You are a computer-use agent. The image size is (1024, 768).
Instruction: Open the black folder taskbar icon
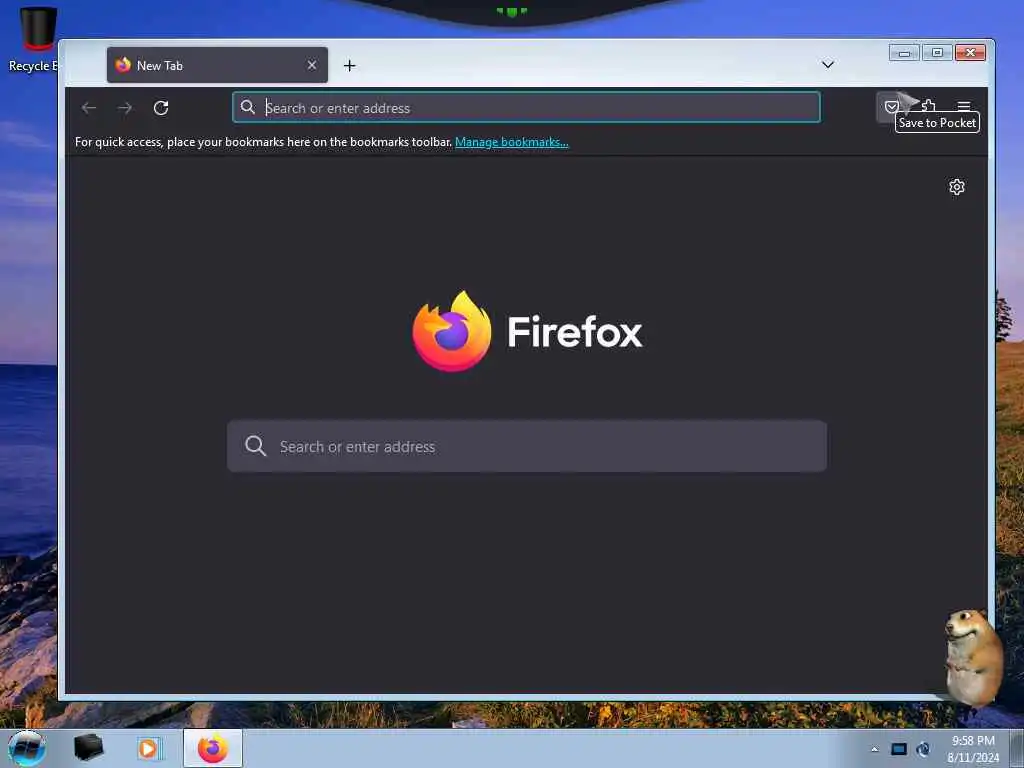88,748
